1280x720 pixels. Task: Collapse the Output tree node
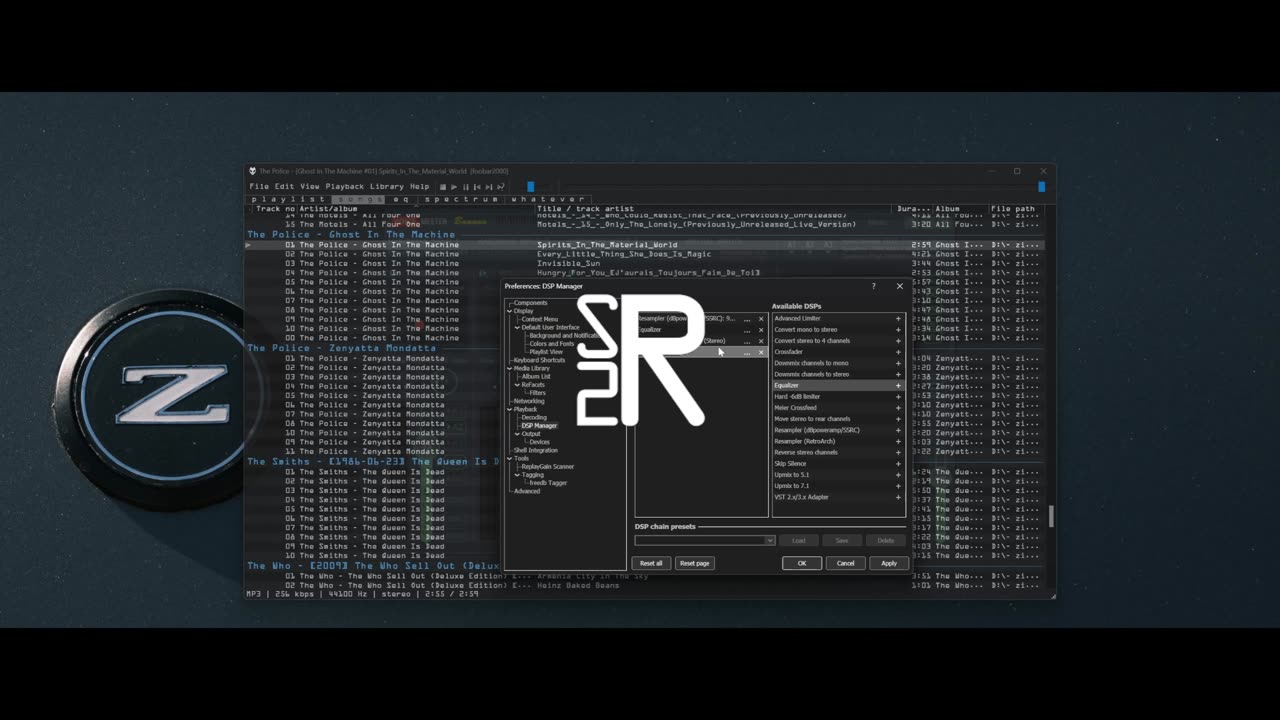(518, 434)
